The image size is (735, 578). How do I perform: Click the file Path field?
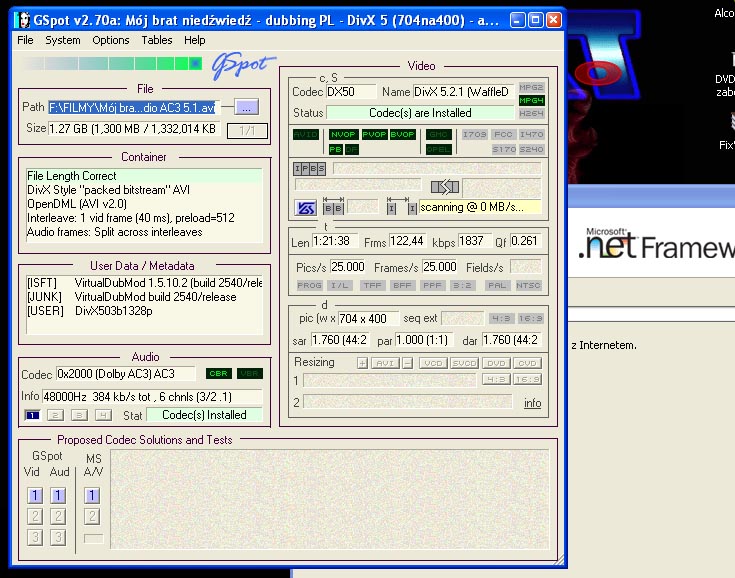coord(133,108)
